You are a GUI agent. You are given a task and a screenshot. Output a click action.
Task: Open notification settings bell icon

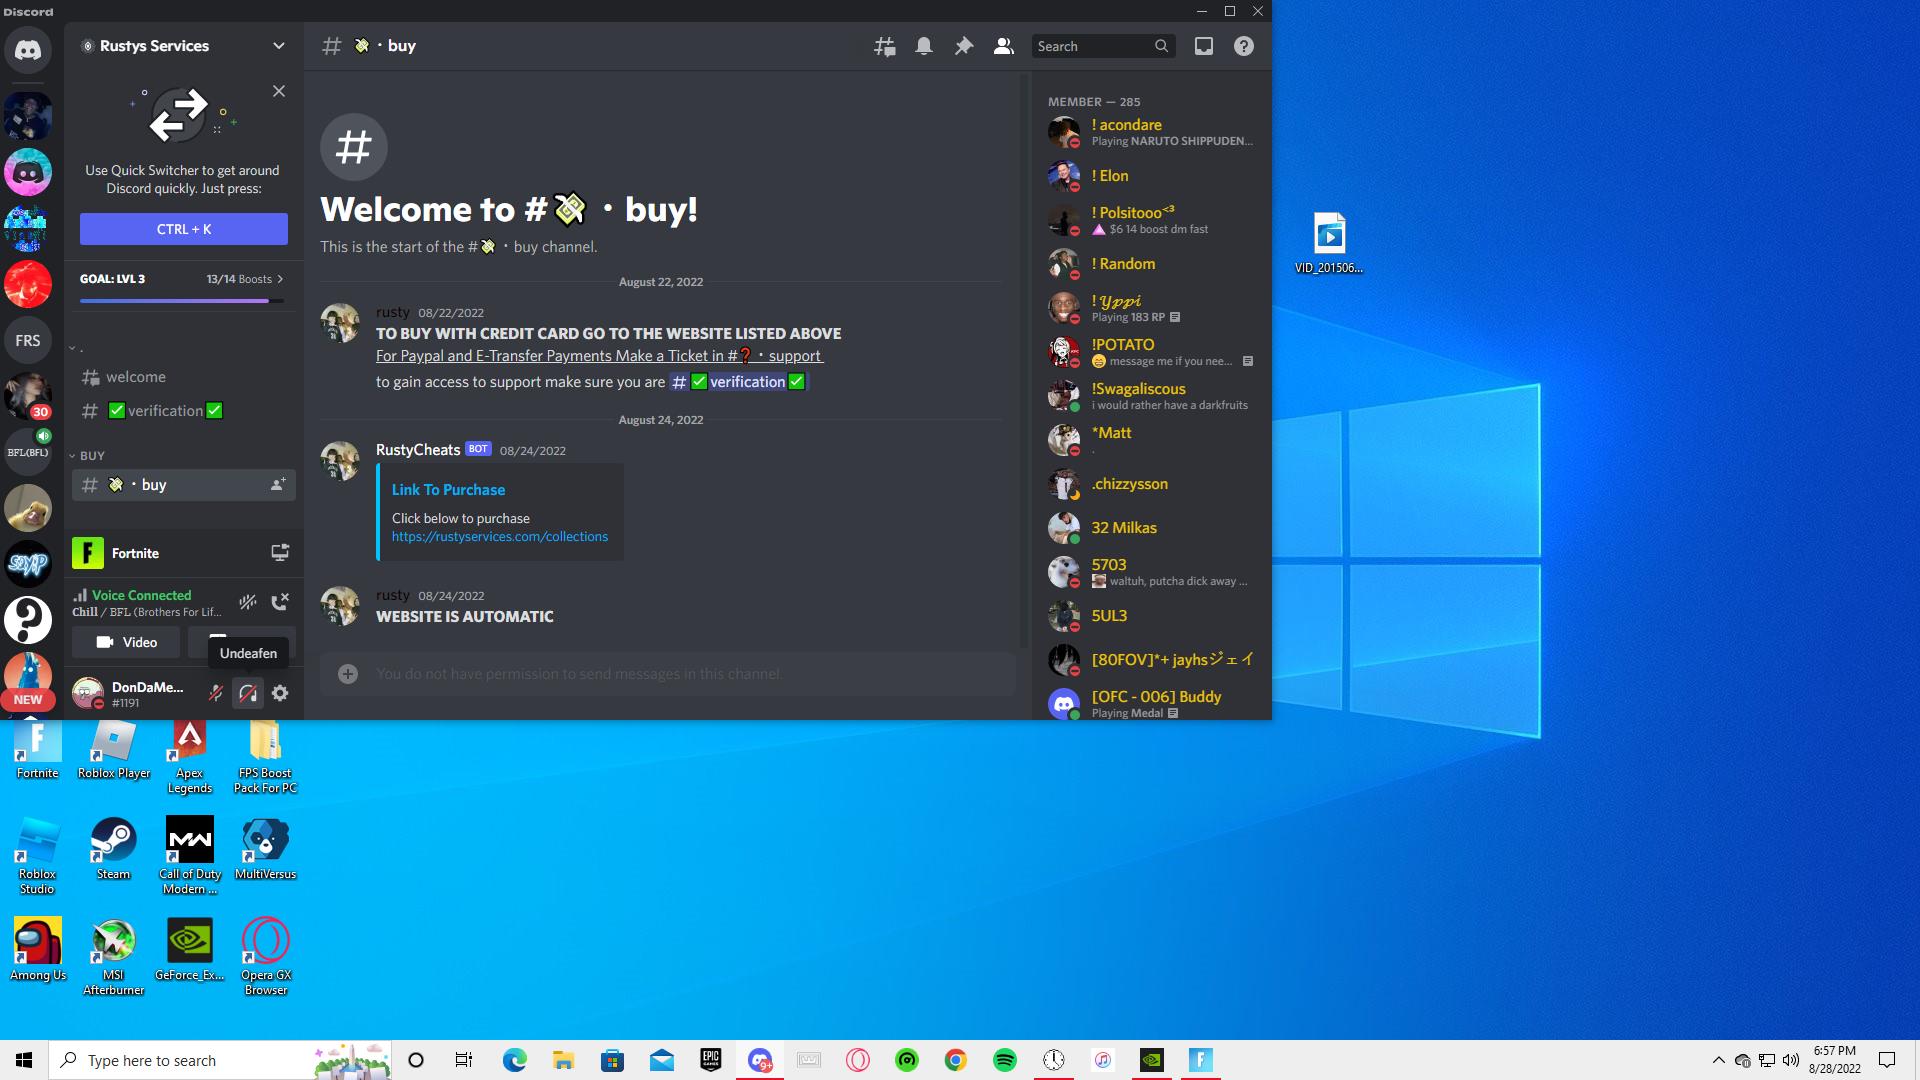(x=924, y=46)
